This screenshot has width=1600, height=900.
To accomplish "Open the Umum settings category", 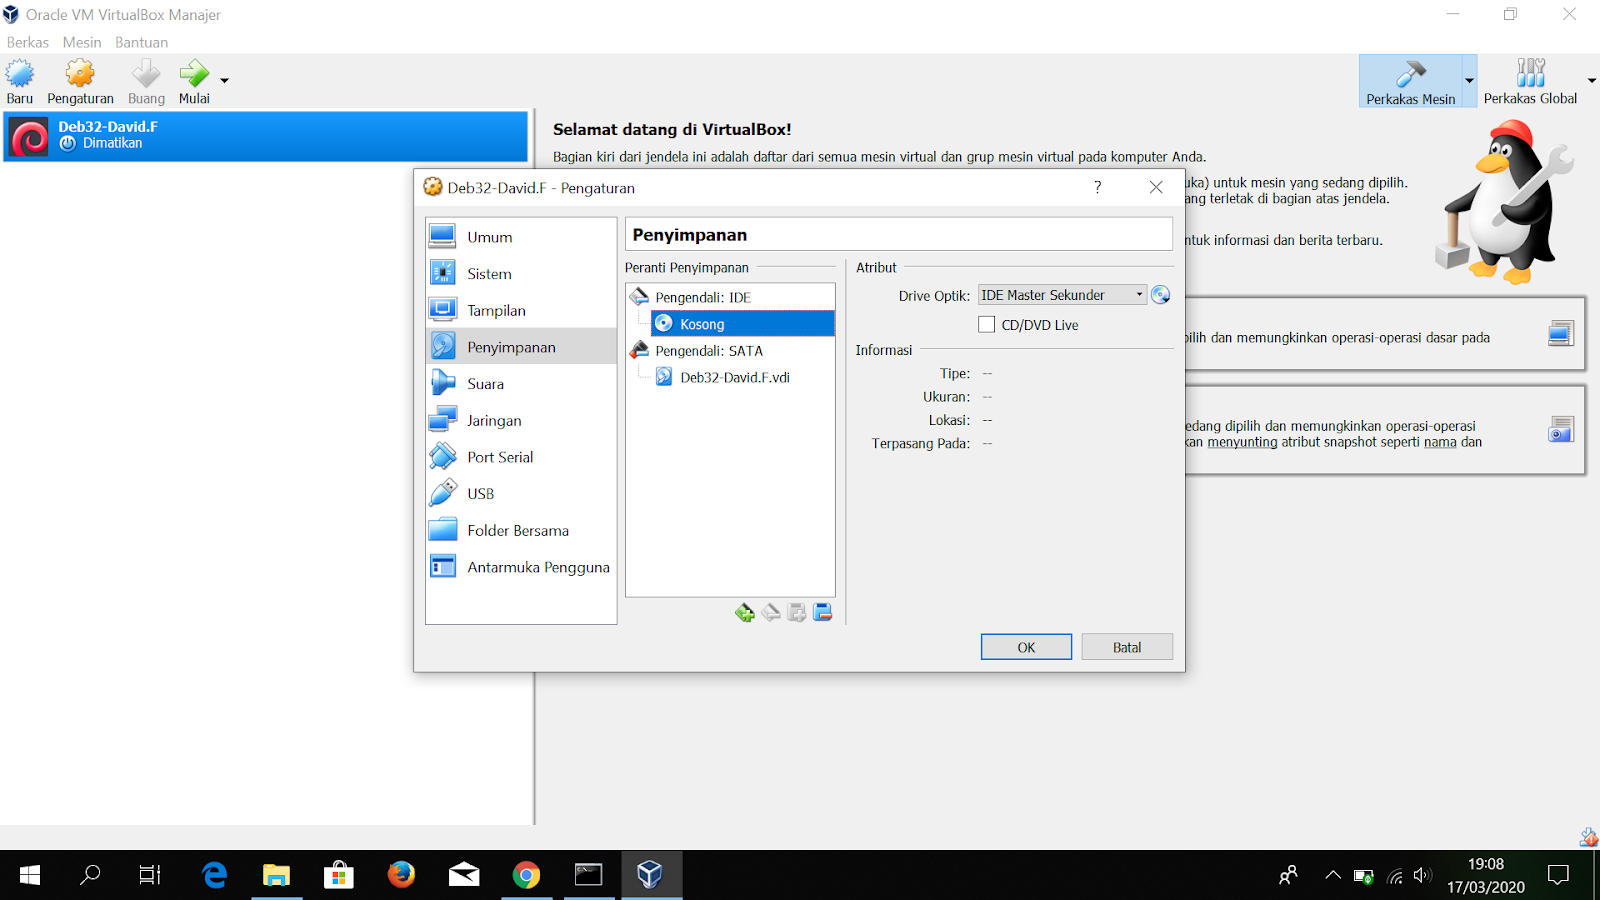I will pos(521,237).
